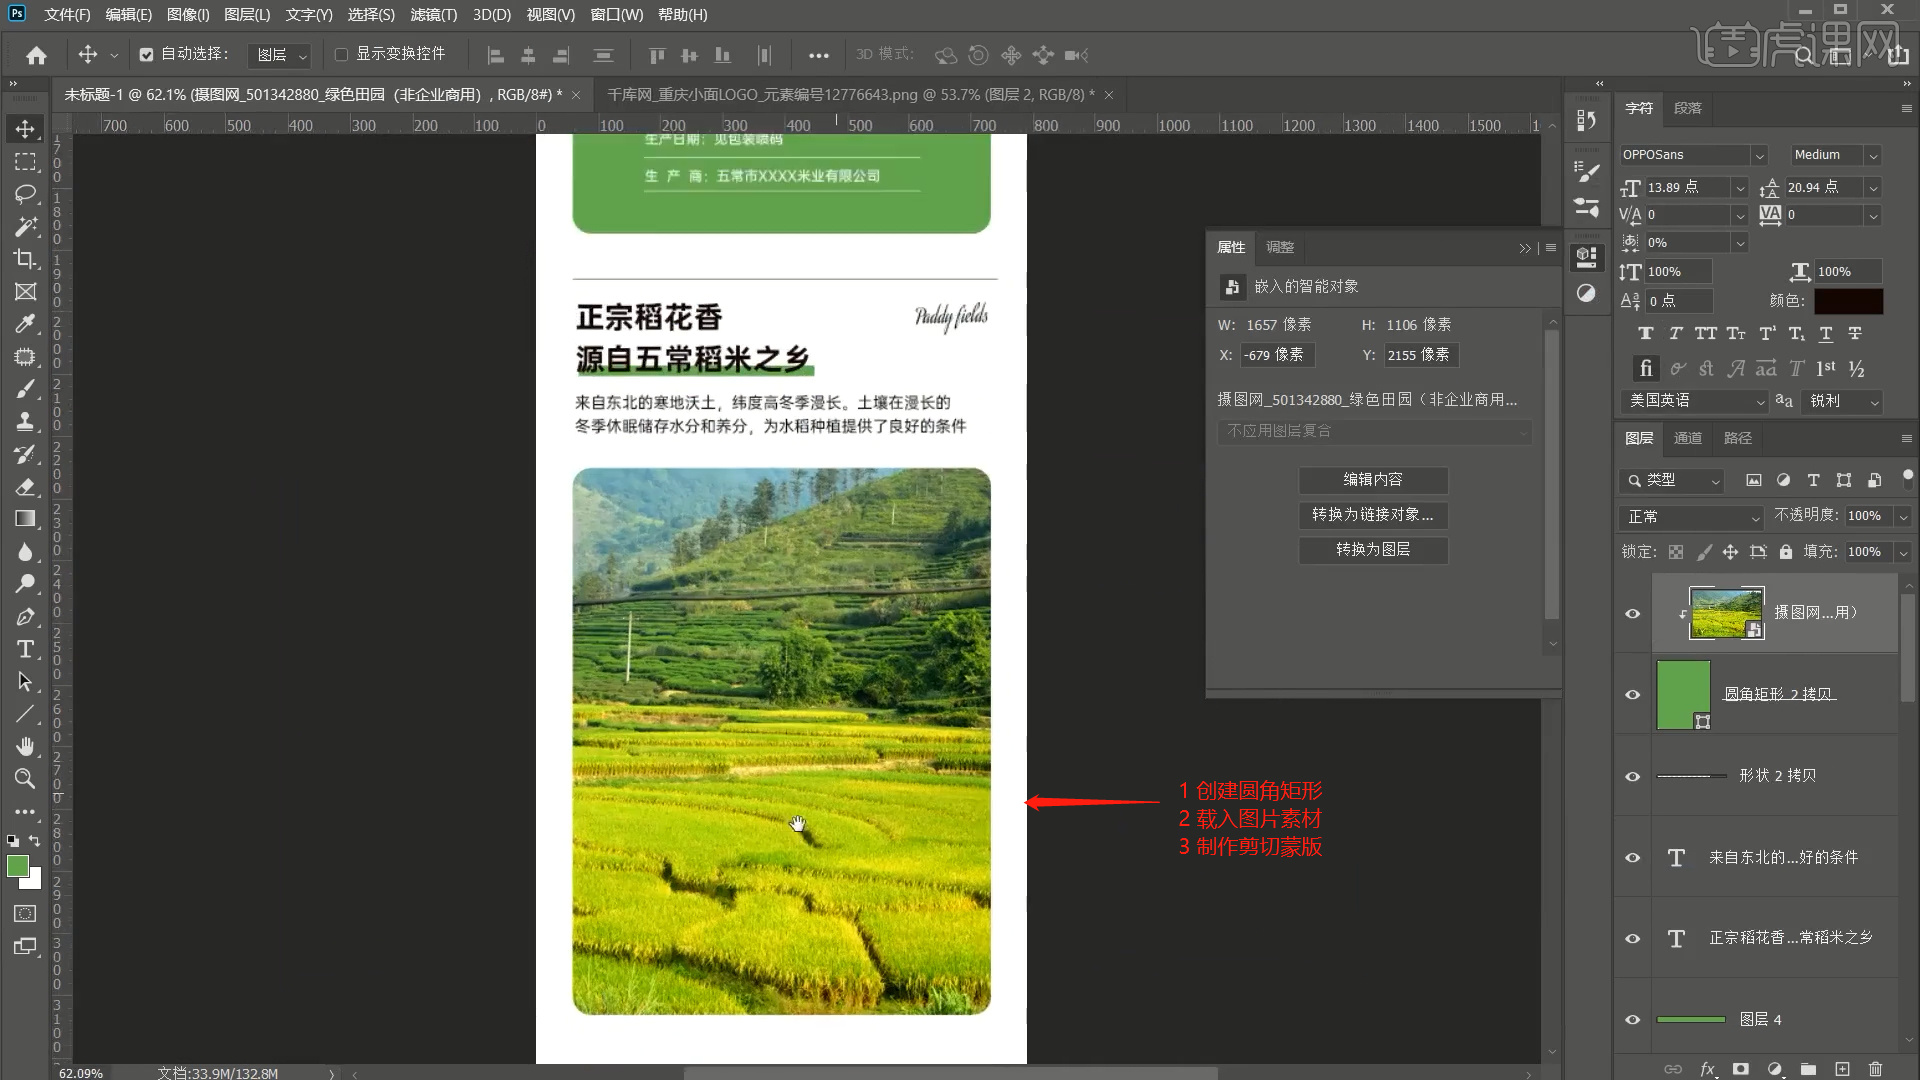Select the Gradient tool
The width and height of the screenshot is (1920, 1080).
click(25, 519)
